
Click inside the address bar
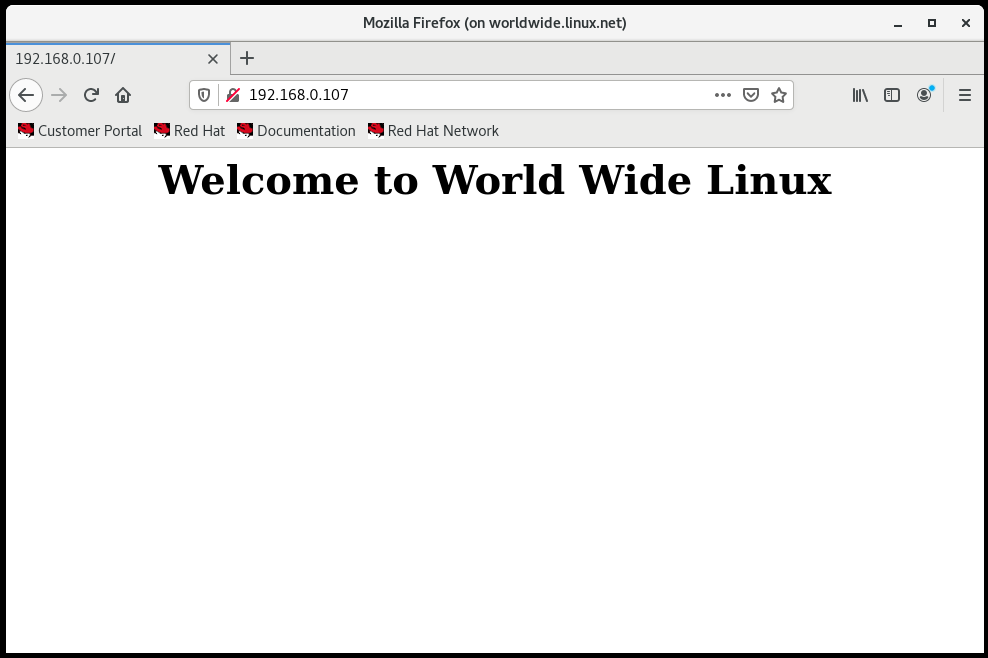click(450, 95)
